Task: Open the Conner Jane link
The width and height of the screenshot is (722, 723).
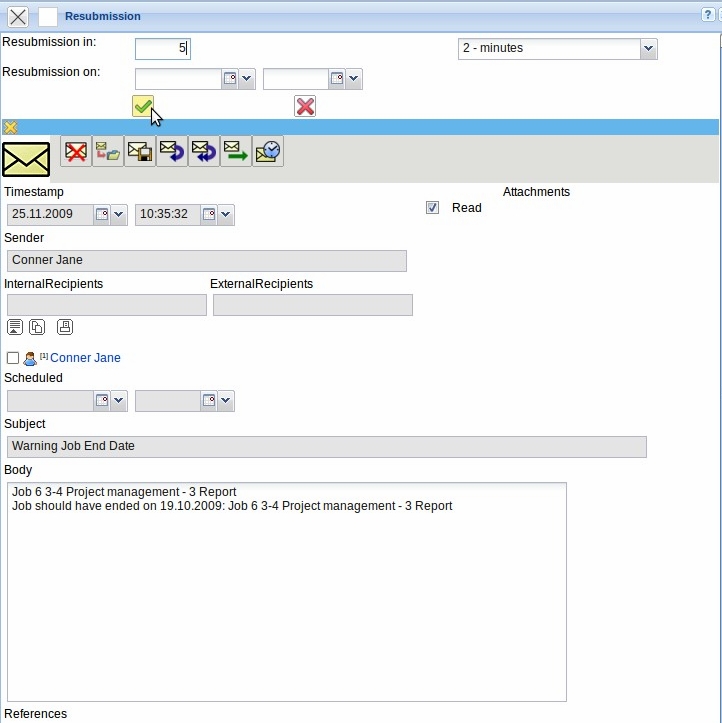Action: coord(85,358)
